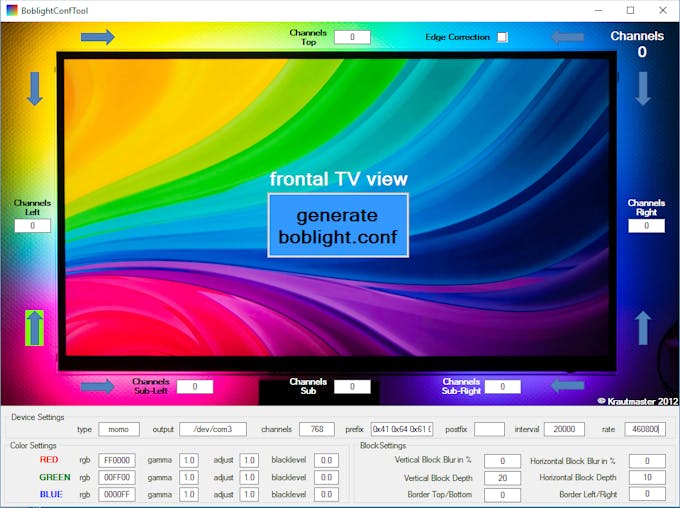Click the rate field showing 460800
This screenshot has width=680, height=508.
pos(645,429)
